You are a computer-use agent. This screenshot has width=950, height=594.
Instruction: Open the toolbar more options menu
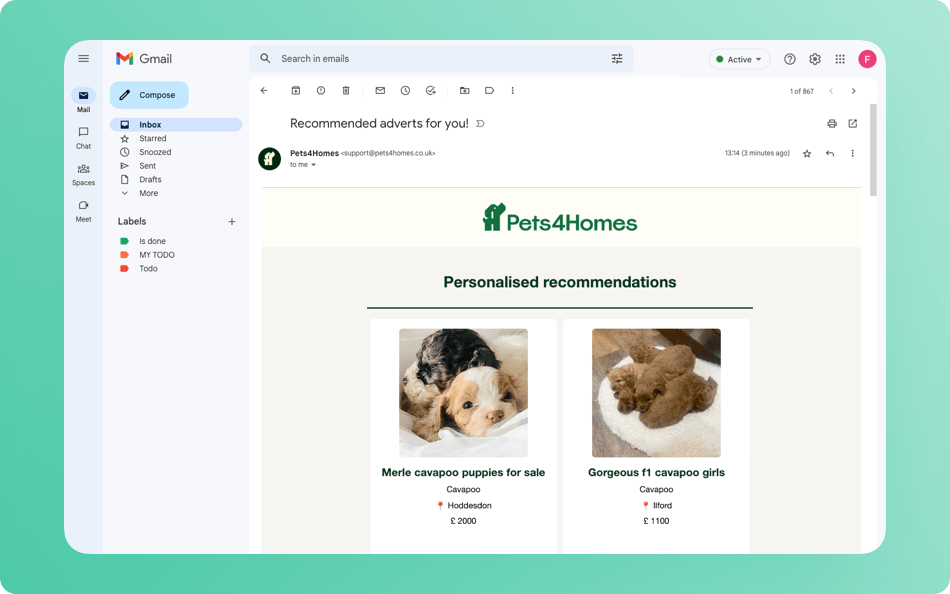point(513,91)
